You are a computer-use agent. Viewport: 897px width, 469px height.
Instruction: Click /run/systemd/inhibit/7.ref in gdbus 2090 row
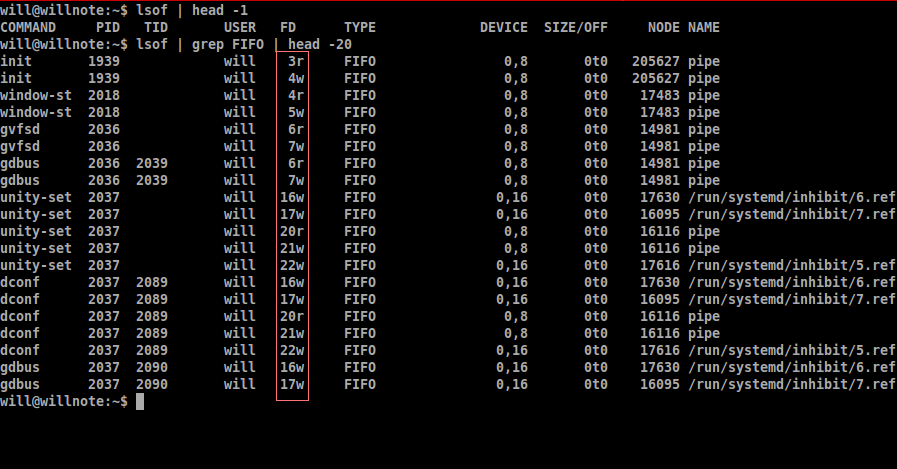click(792, 384)
